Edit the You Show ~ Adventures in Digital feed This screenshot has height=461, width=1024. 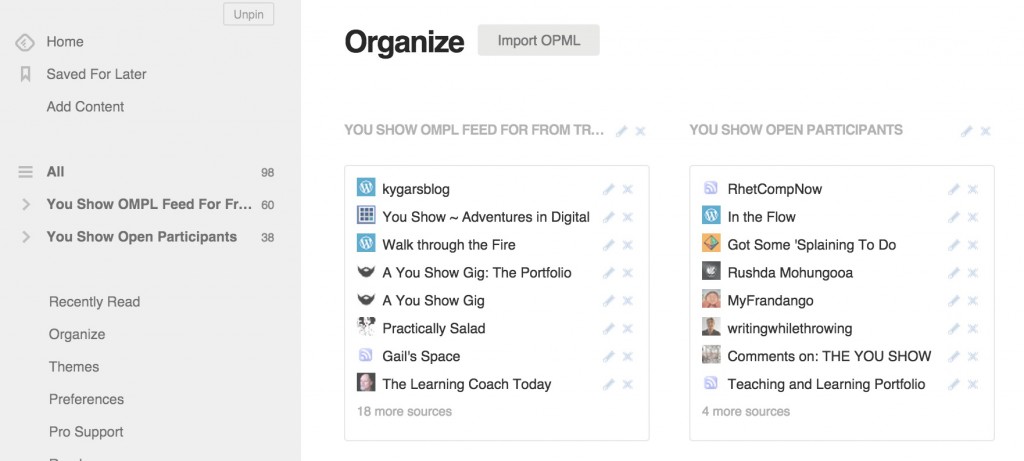click(609, 217)
